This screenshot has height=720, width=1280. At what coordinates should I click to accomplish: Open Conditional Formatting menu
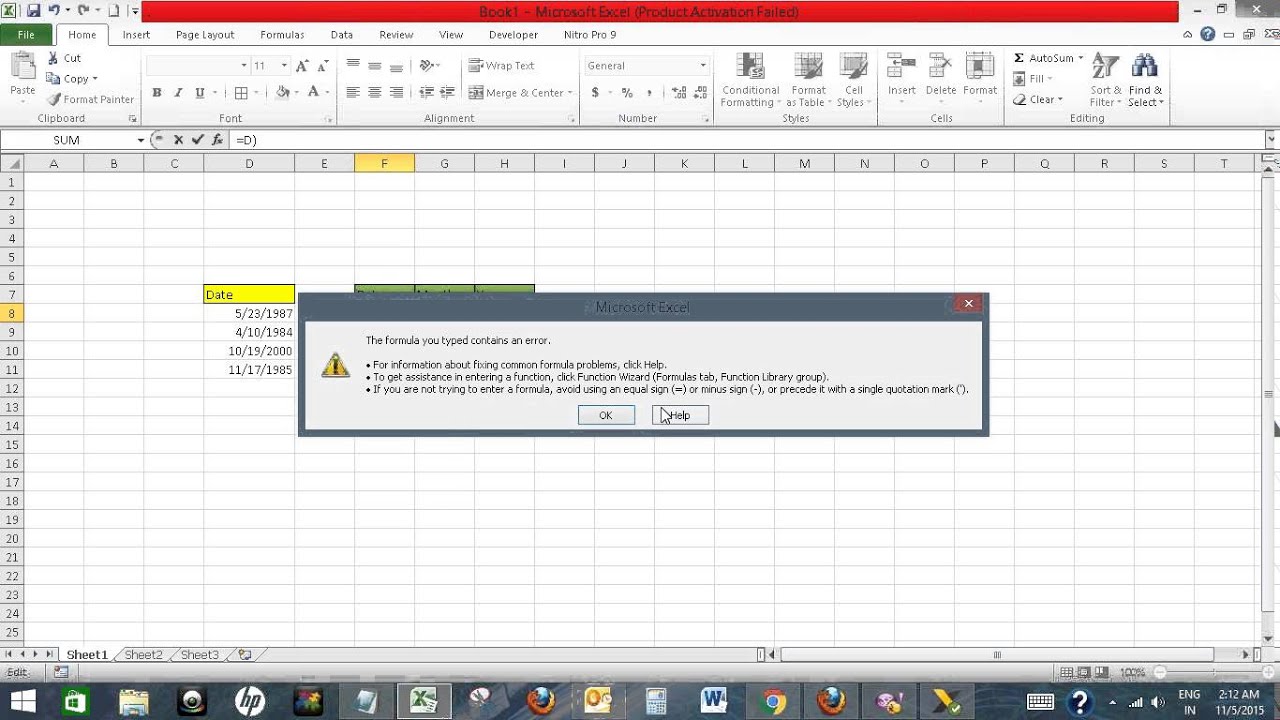tap(750, 80)
